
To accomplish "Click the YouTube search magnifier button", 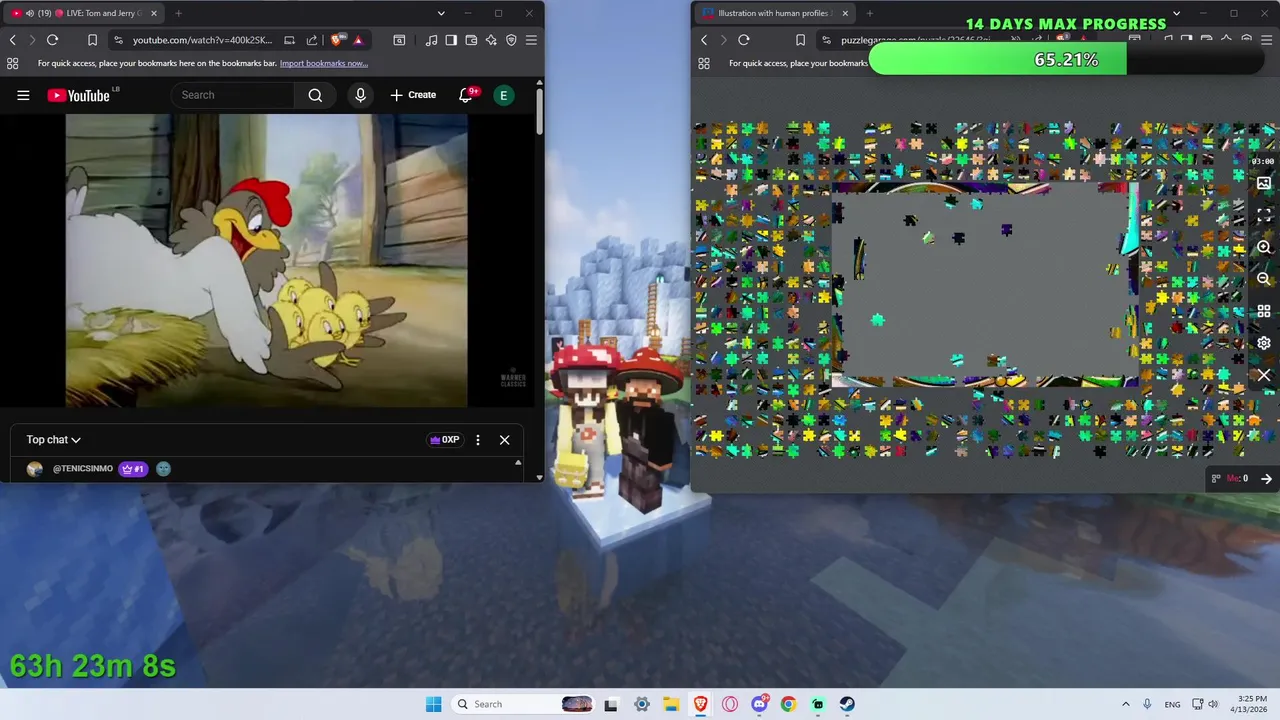I will [x=315, y=95].
